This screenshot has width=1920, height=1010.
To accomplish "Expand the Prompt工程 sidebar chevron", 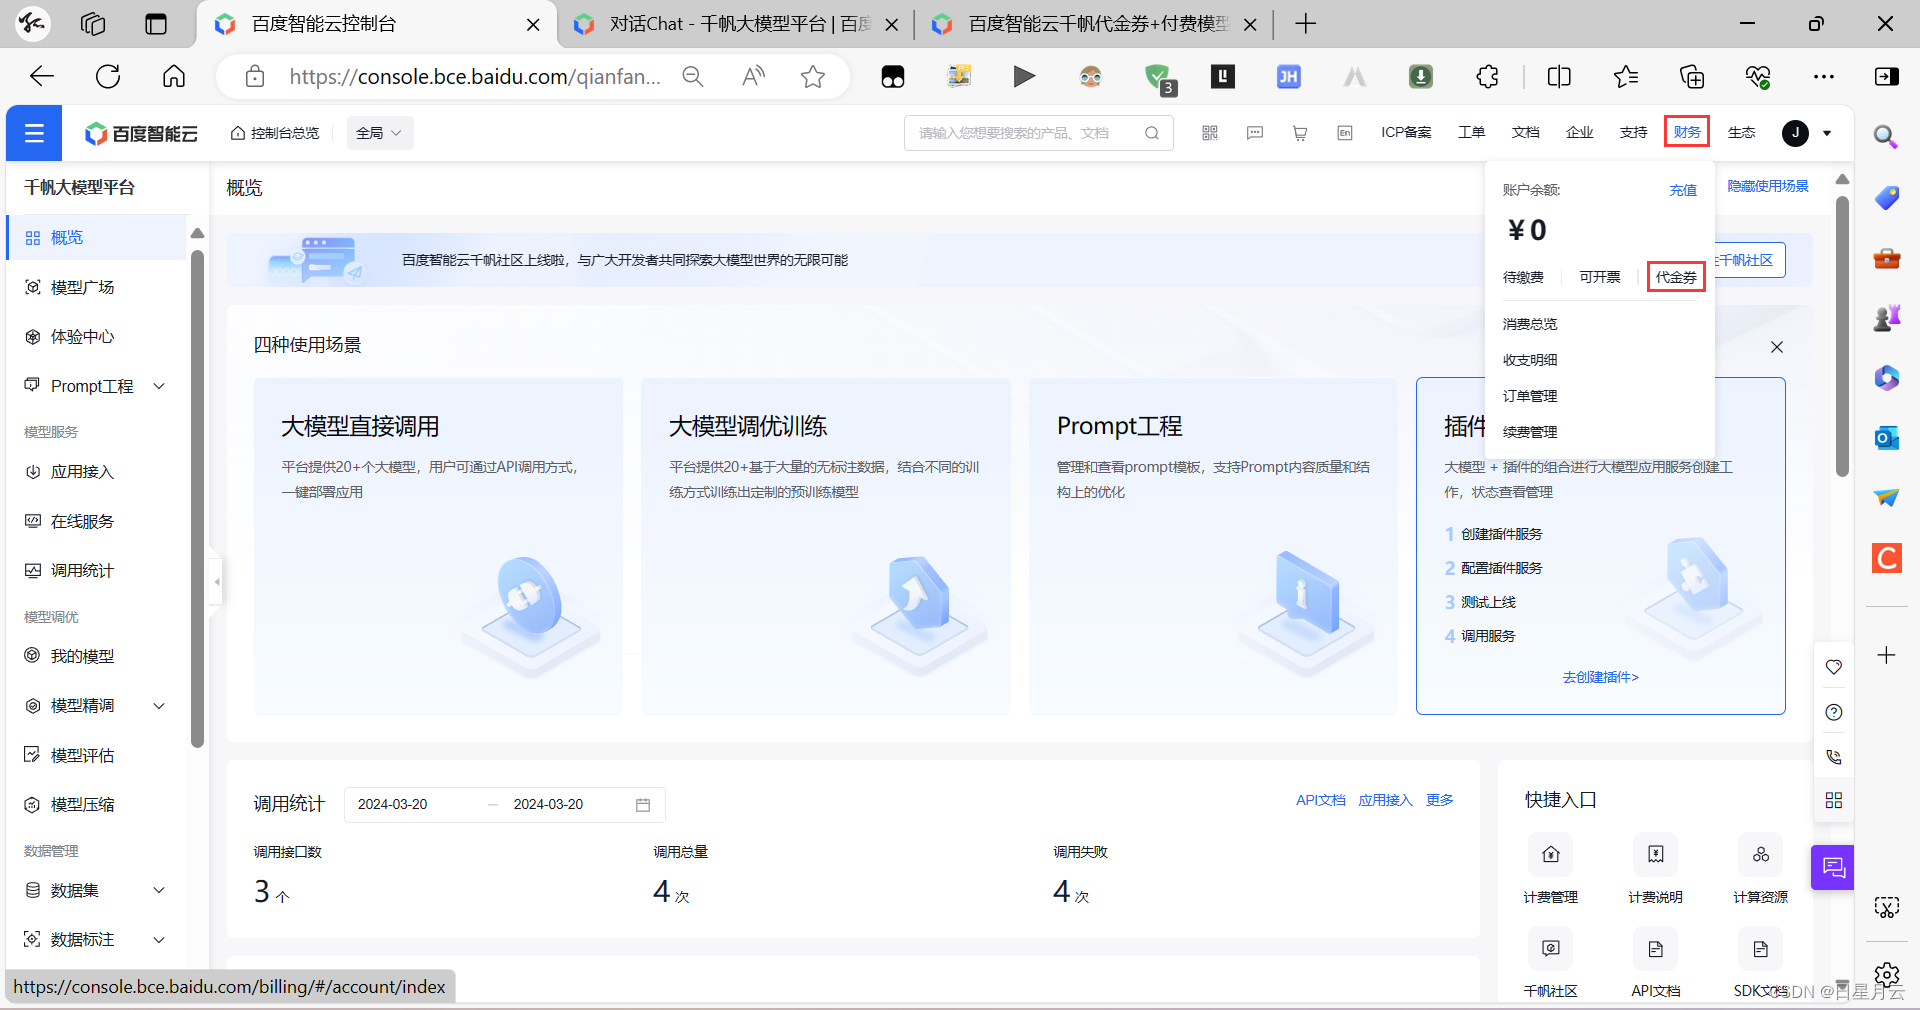I will tap(159, 386).
